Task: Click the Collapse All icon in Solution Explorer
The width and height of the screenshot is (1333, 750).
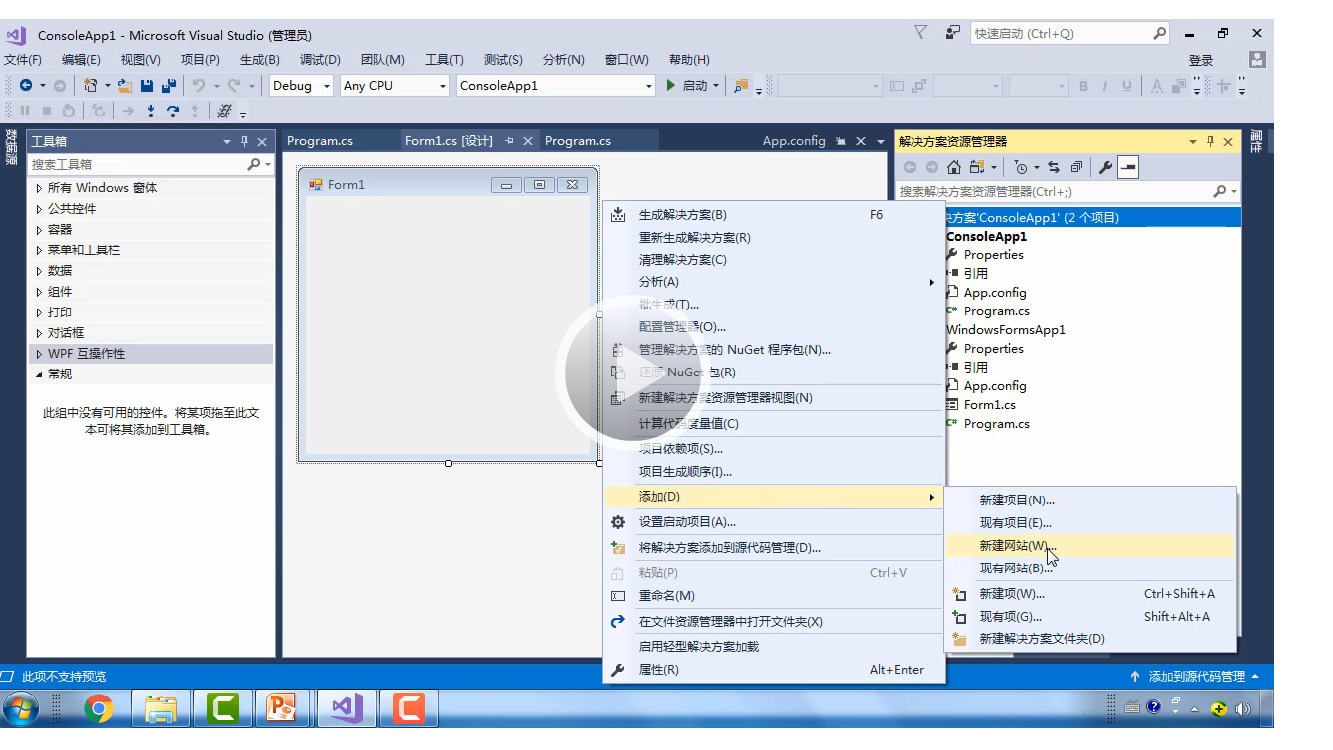Action: [1076, 167]
